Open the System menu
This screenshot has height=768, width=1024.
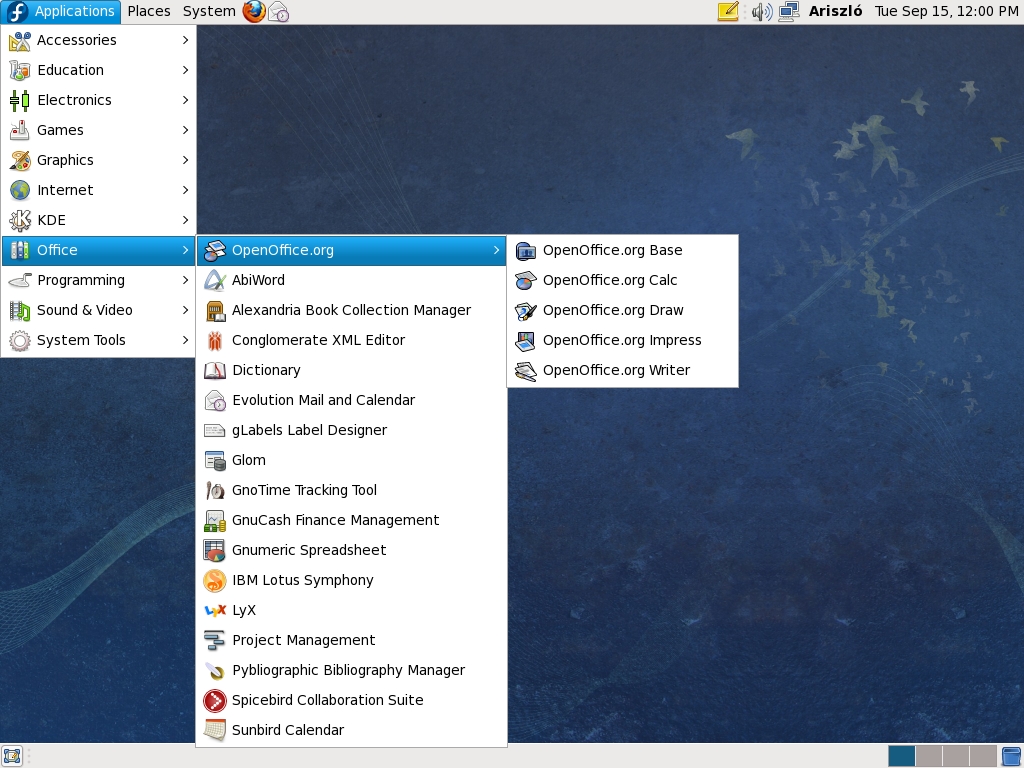click(x=209, y=11)
